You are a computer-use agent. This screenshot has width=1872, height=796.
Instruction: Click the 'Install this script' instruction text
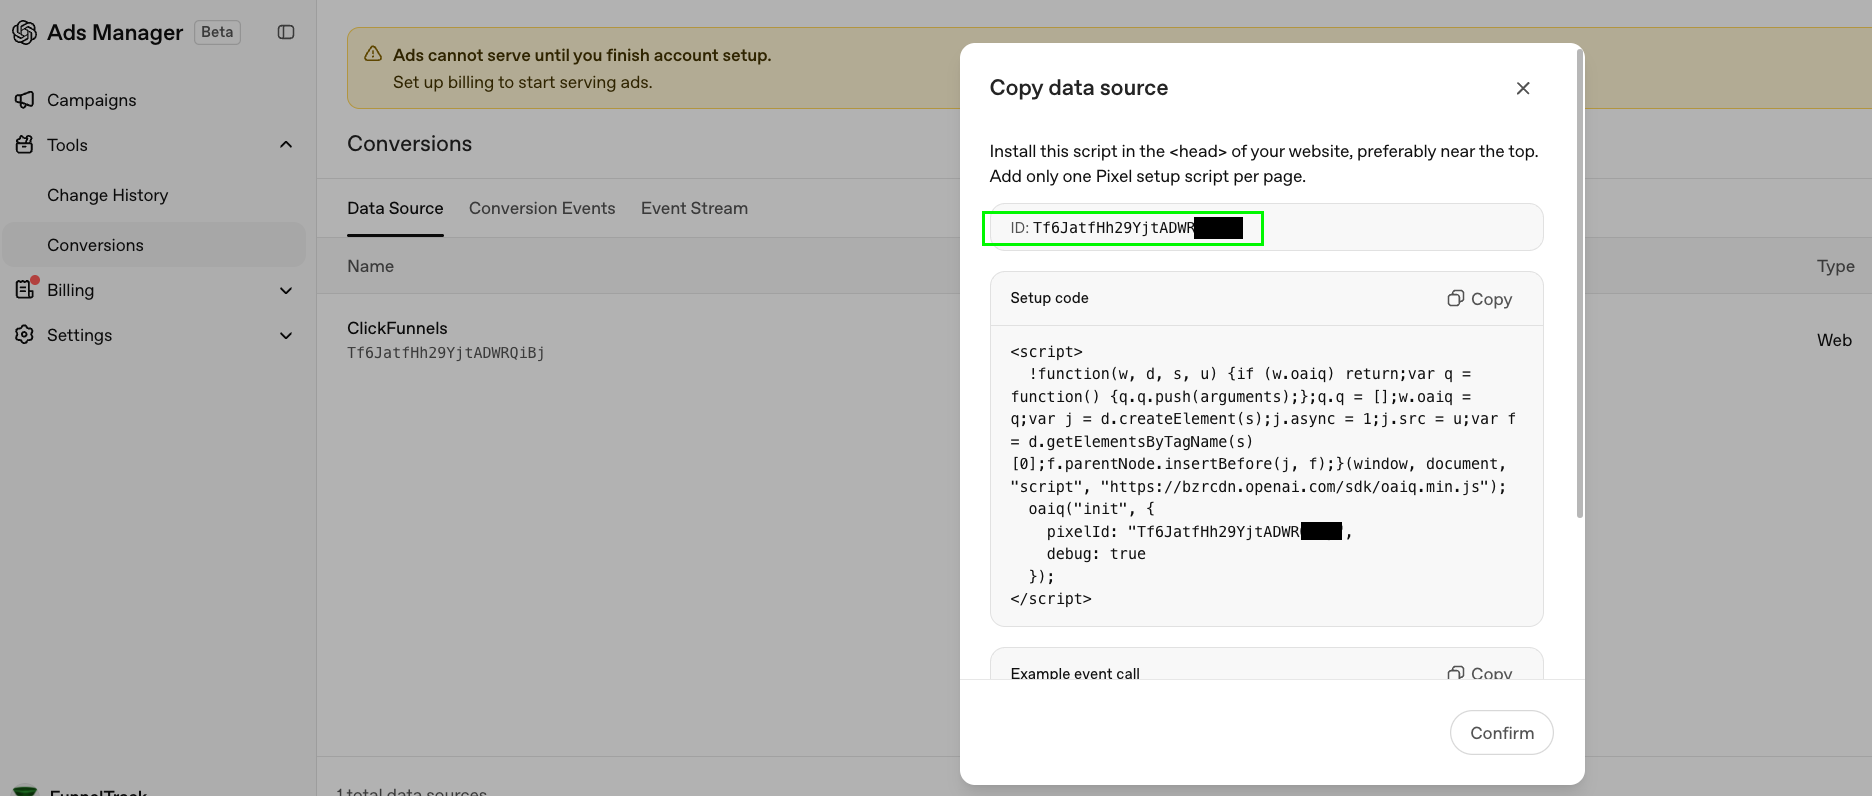click(1264, 163)
